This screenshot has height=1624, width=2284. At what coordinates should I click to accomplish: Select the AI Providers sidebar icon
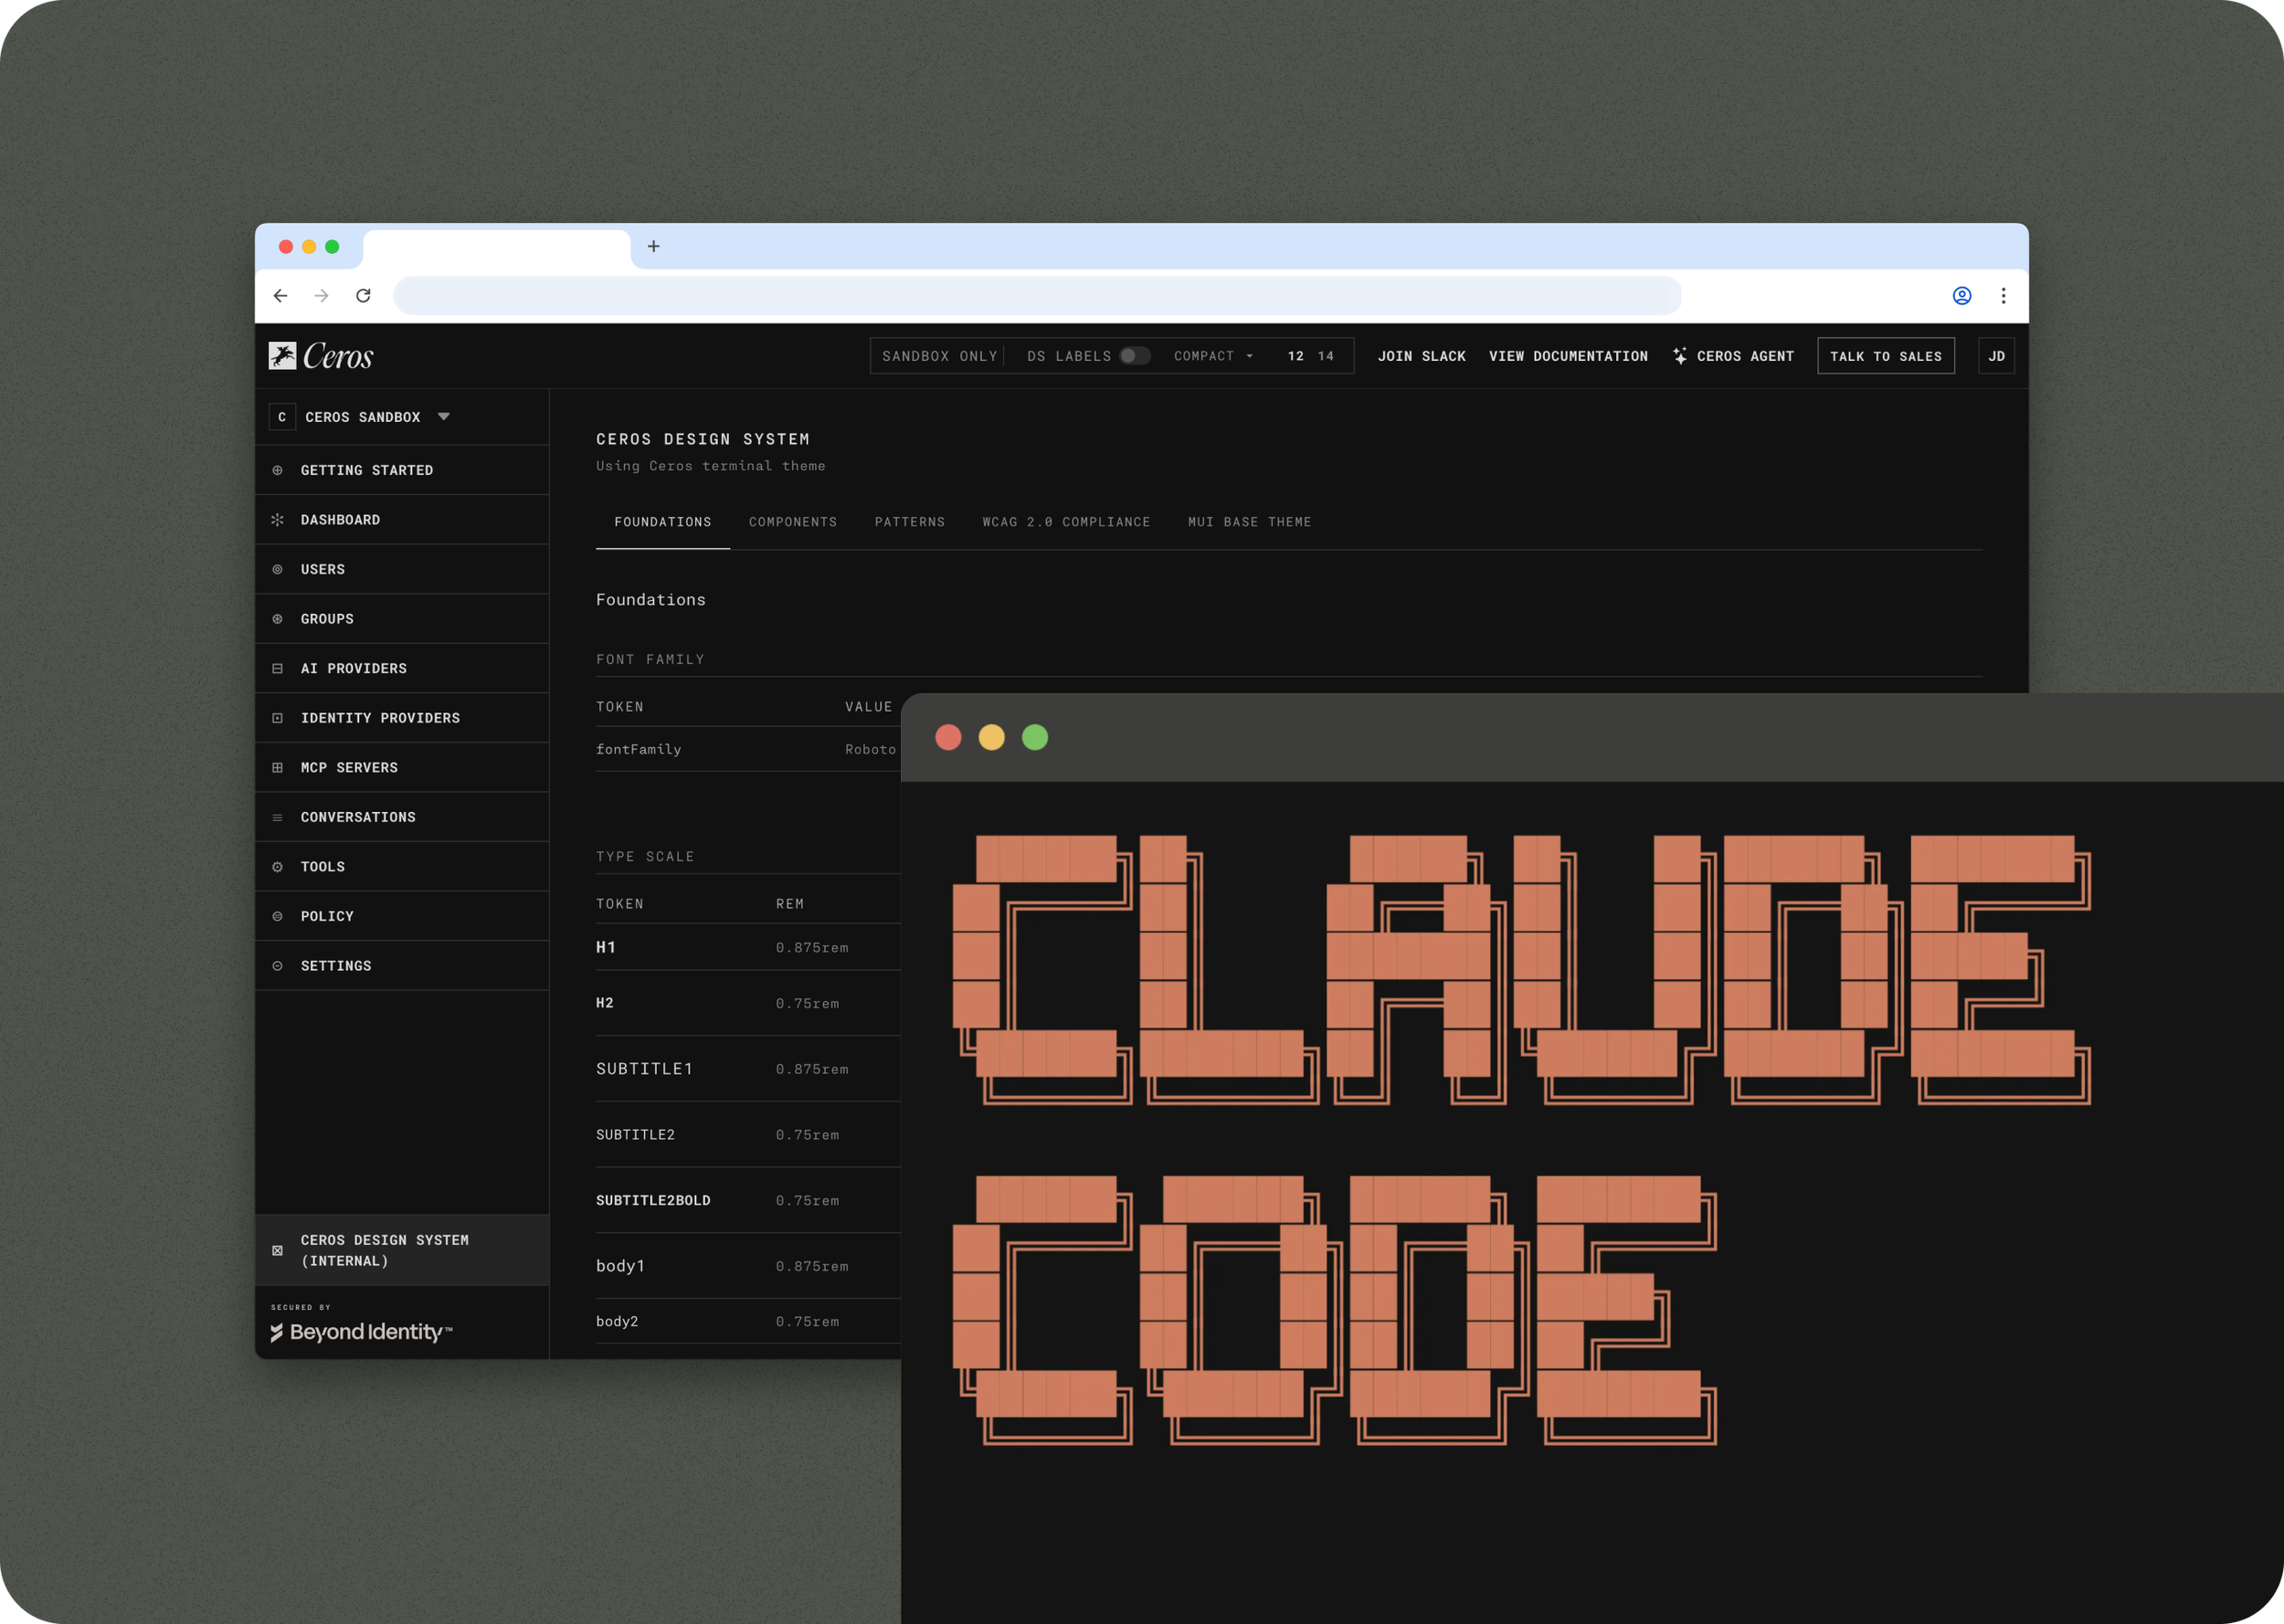coord(278,669)
